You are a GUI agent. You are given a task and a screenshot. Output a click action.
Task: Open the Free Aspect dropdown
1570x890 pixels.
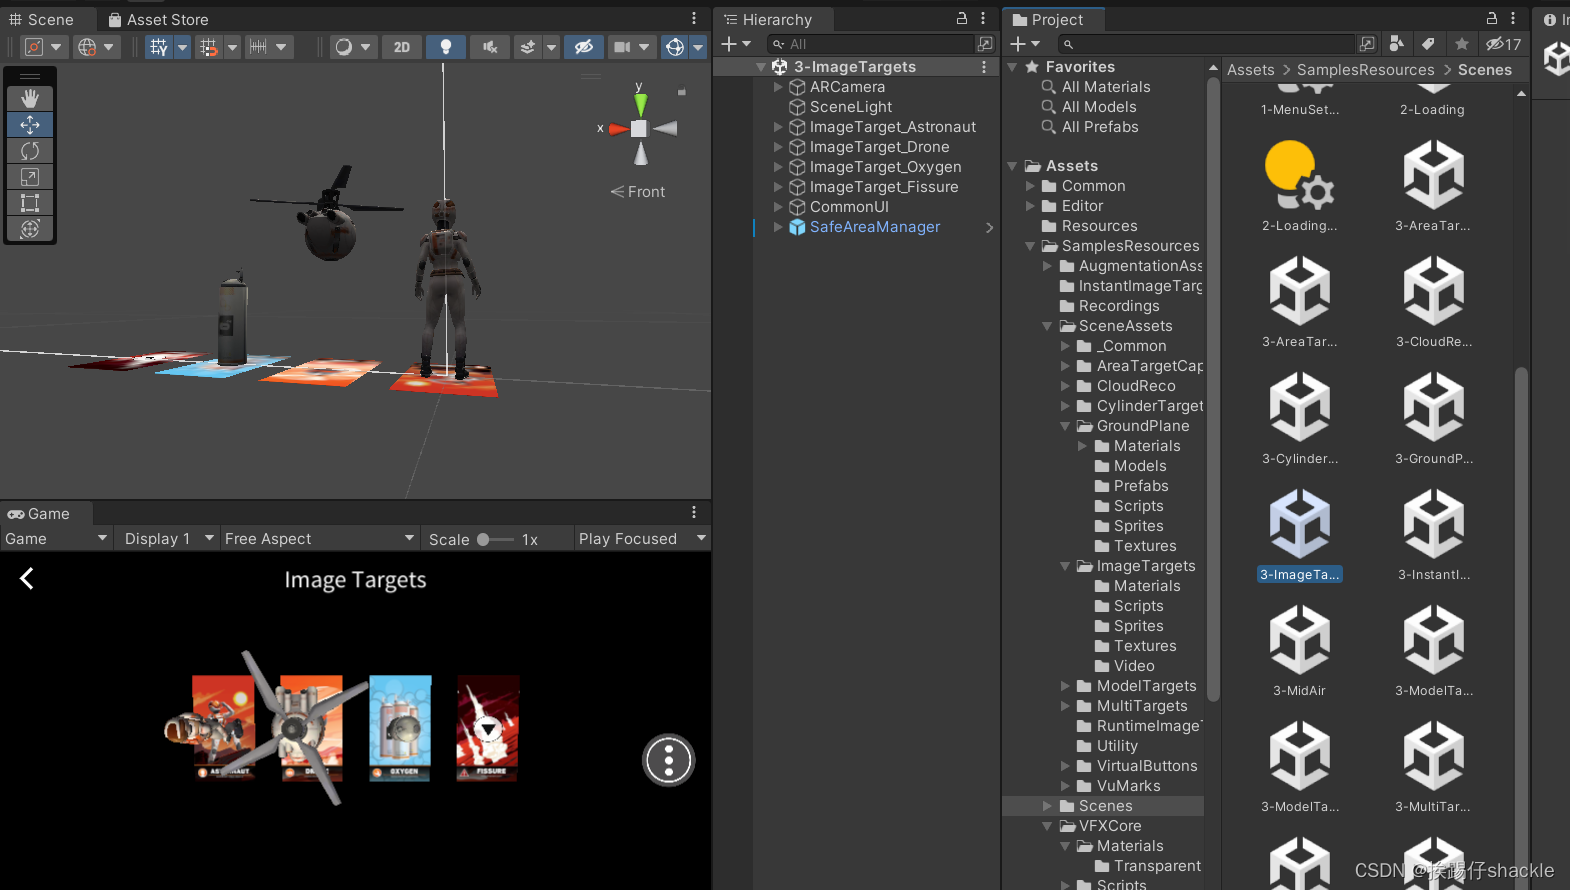coord(319,539)
